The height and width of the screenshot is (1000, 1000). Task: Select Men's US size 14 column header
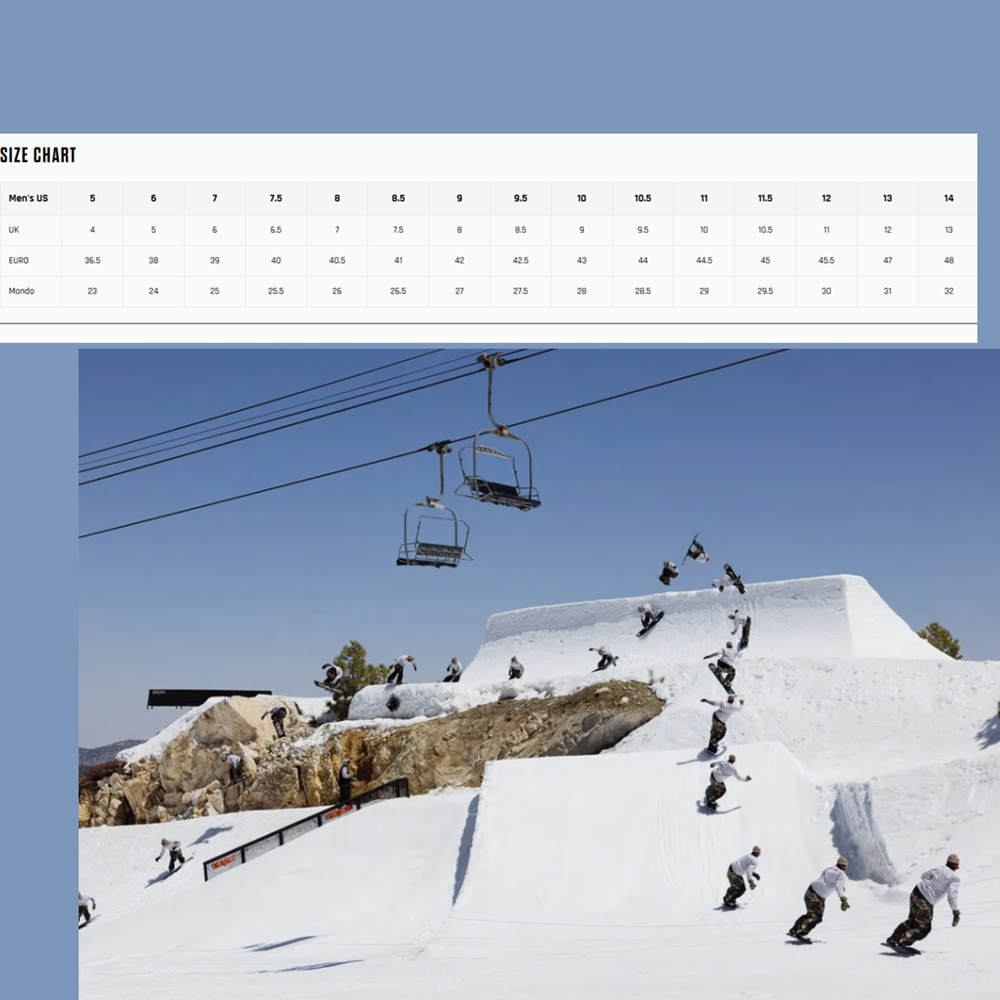pos(948,198)
